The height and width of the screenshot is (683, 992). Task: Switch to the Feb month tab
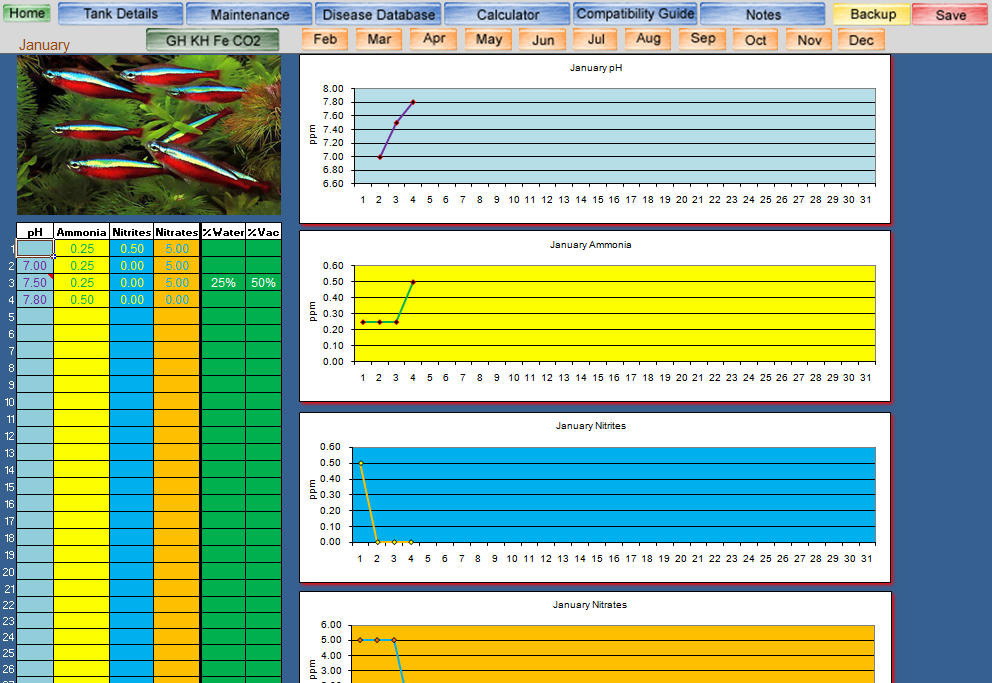[x=324, y=38]
